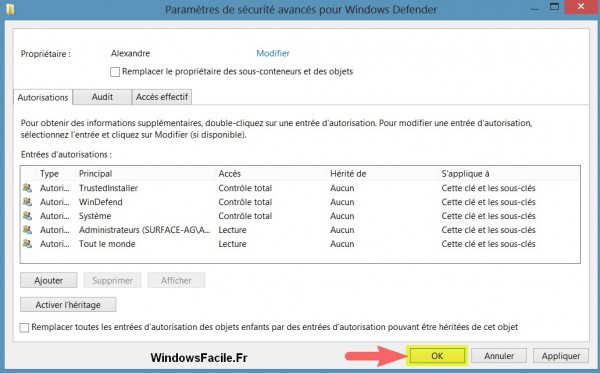This screenshot has height=373, width=600.
Task: Maximize the Paramètres de sécurité avancés window
Action: [554, 7]
